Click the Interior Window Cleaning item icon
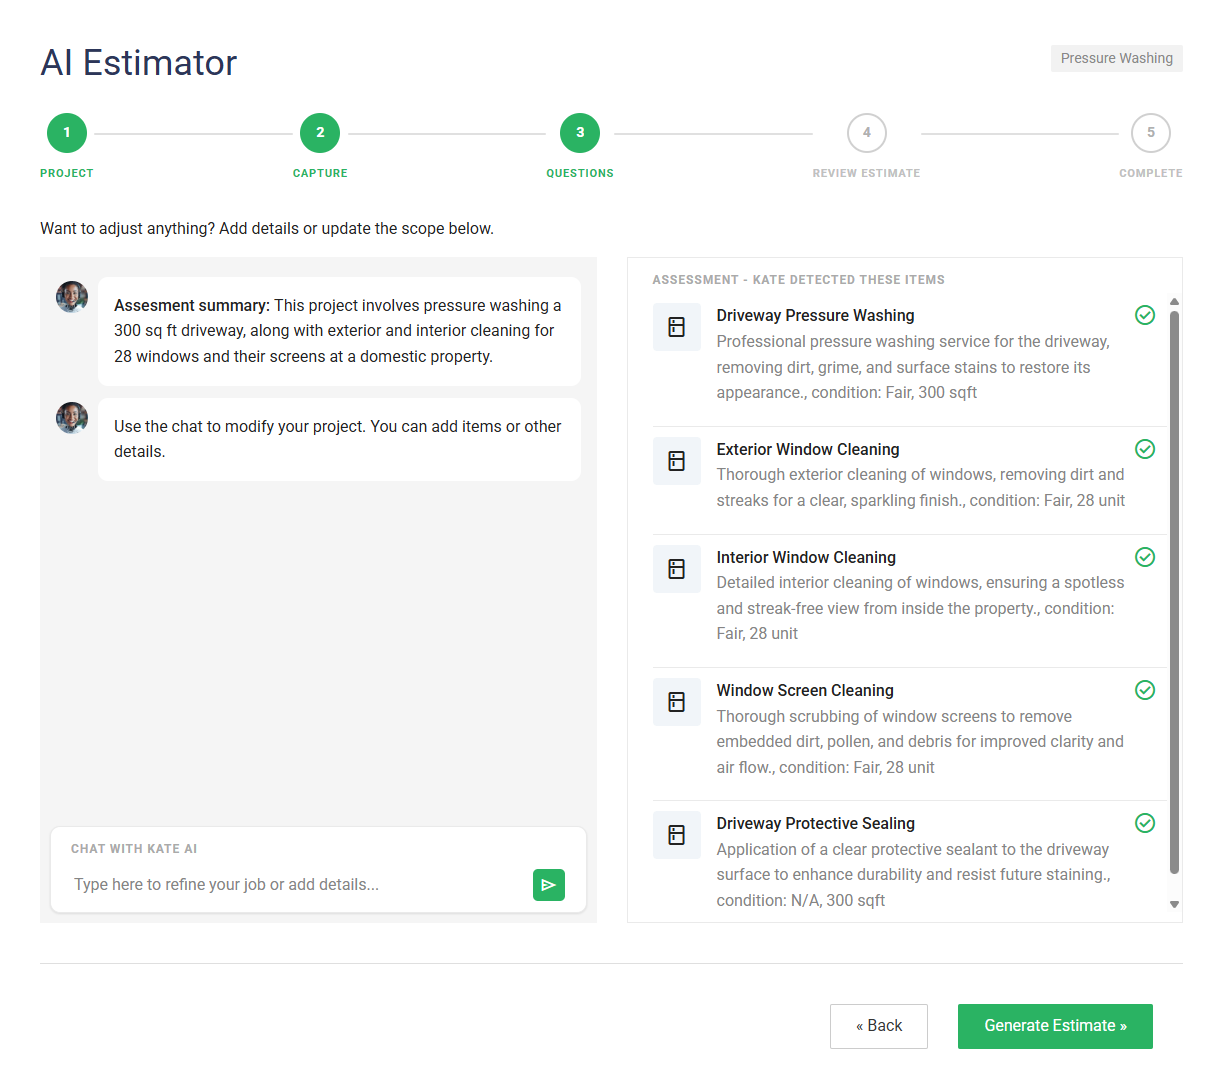The width and height of the screenshot is (1226, 1077). pos(676,569)
